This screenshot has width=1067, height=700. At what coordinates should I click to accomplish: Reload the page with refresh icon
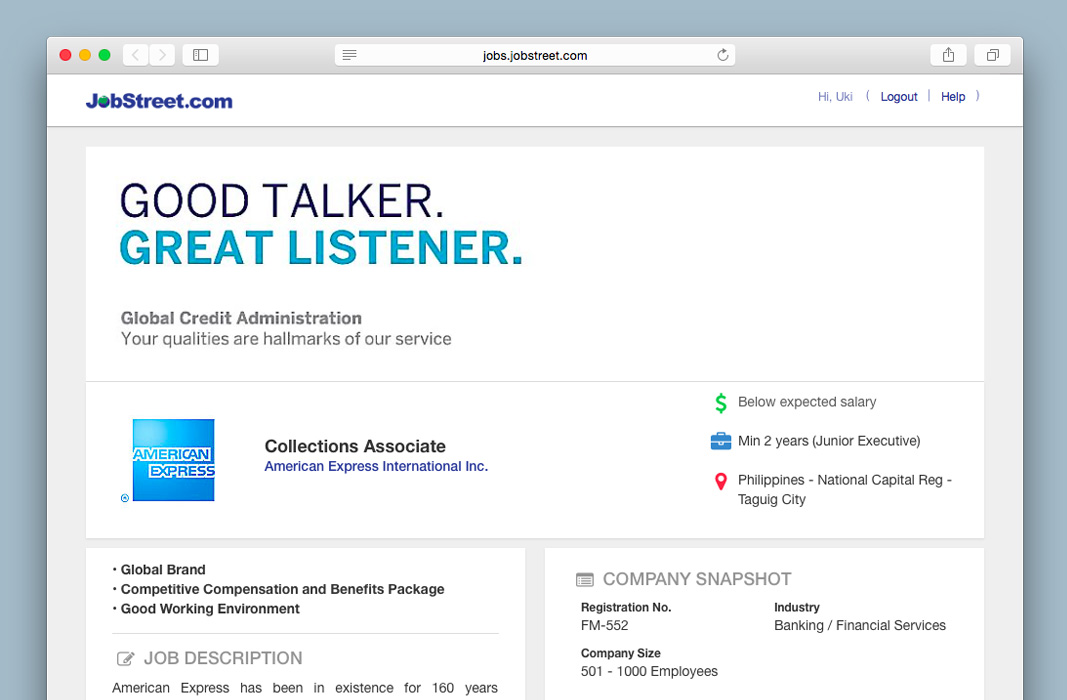click(x=723, y=55)
